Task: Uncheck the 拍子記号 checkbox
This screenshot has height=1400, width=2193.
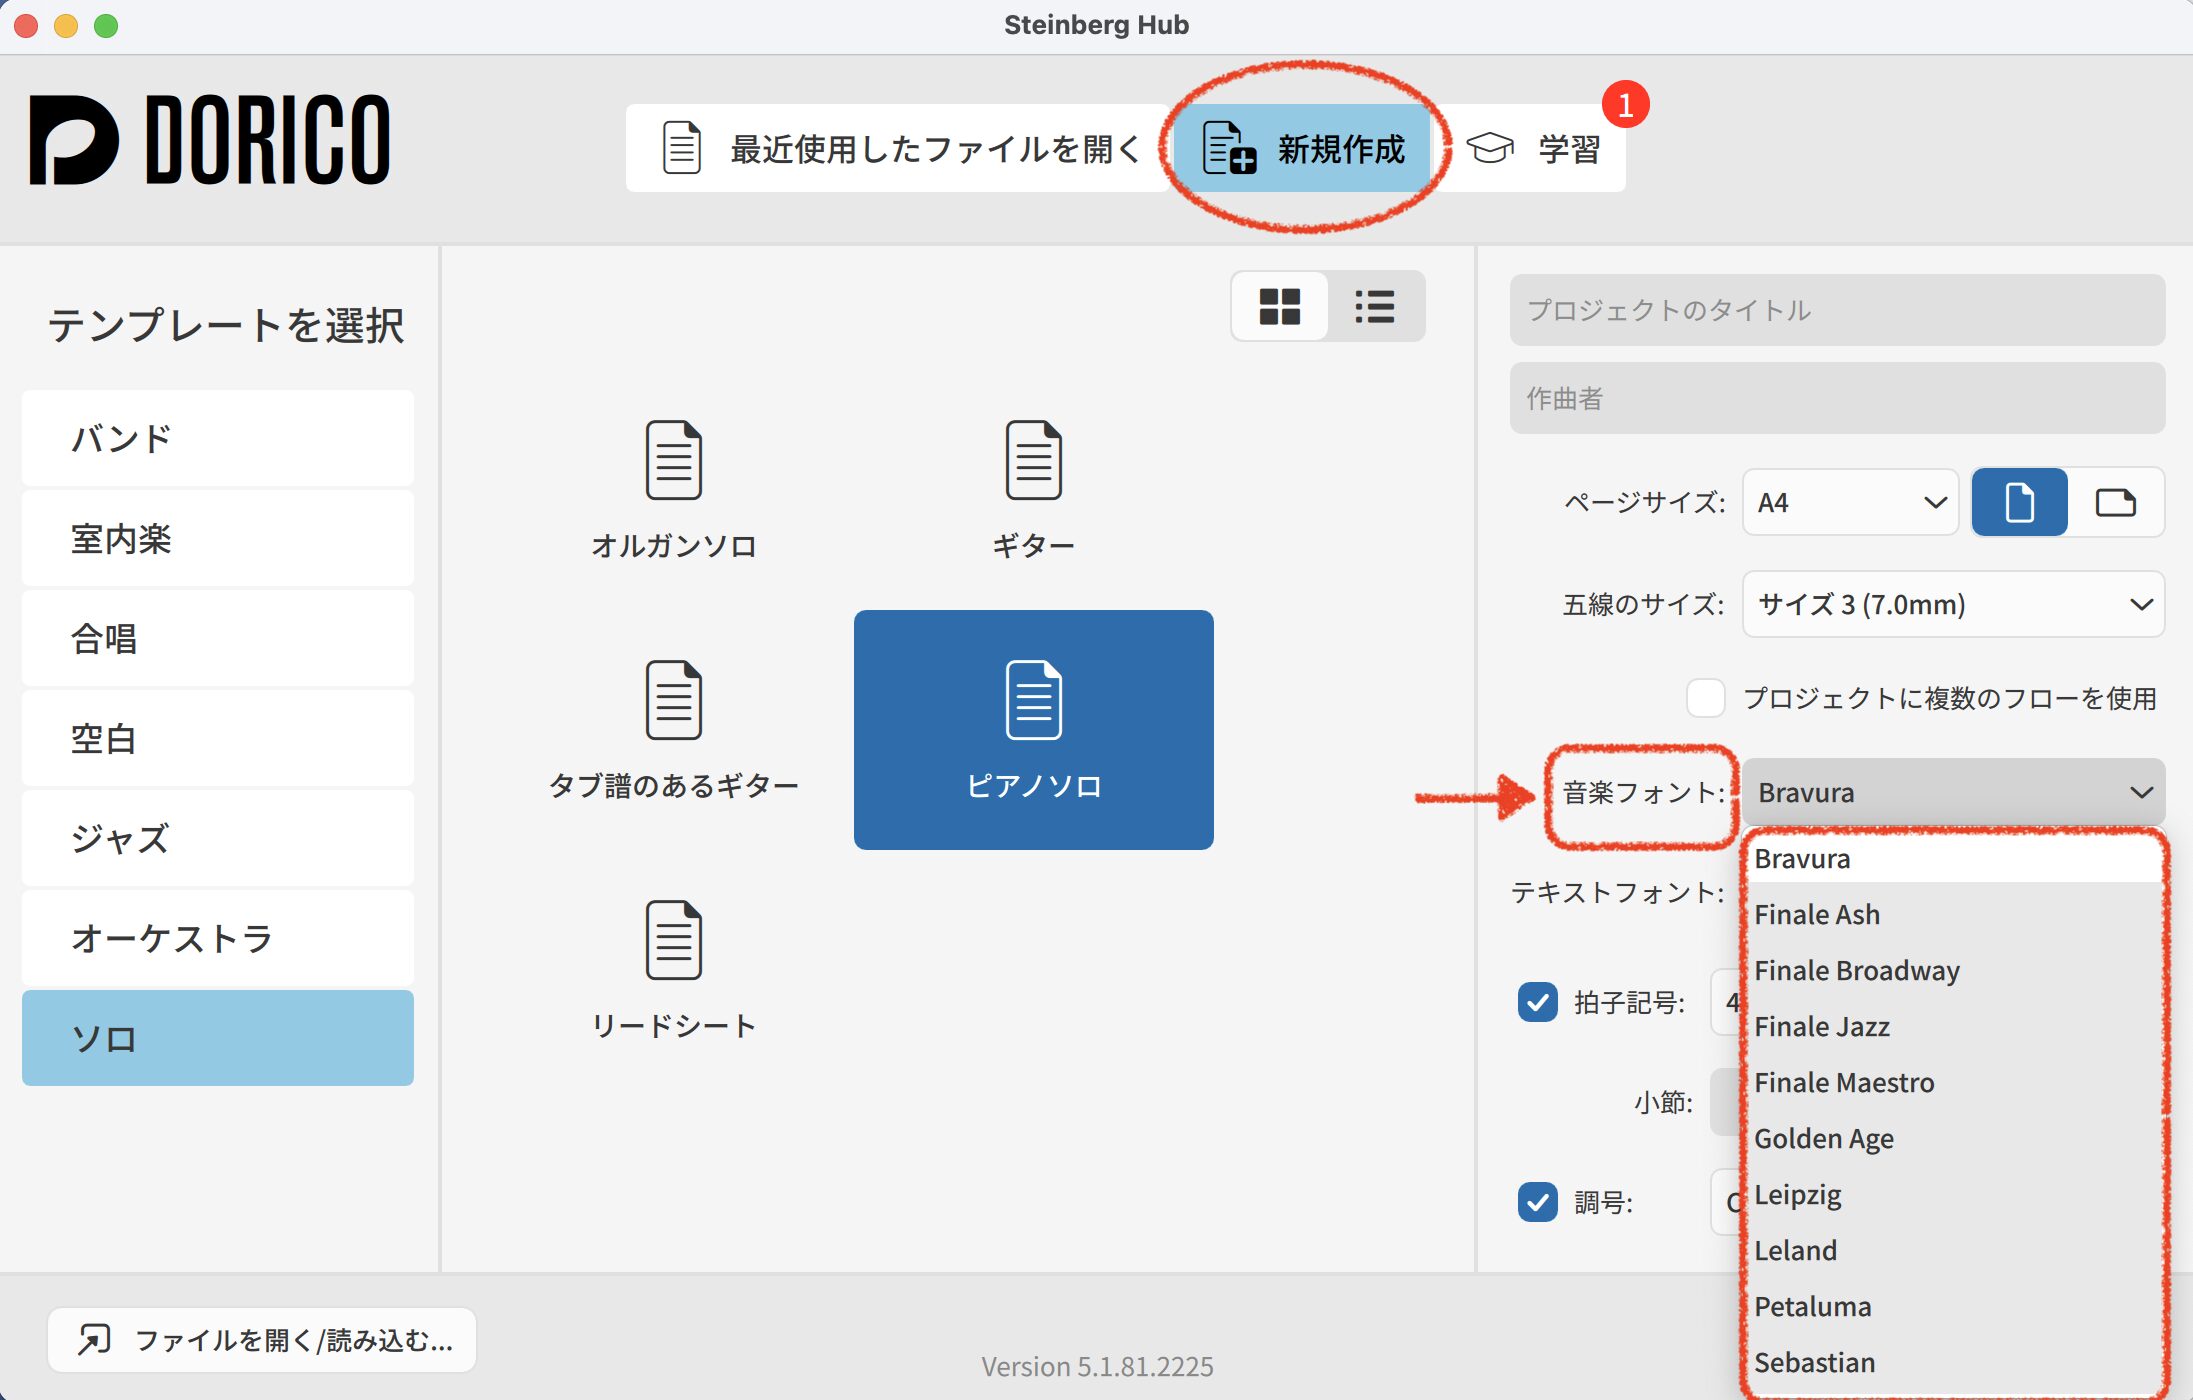Action: (1538, 1002)
